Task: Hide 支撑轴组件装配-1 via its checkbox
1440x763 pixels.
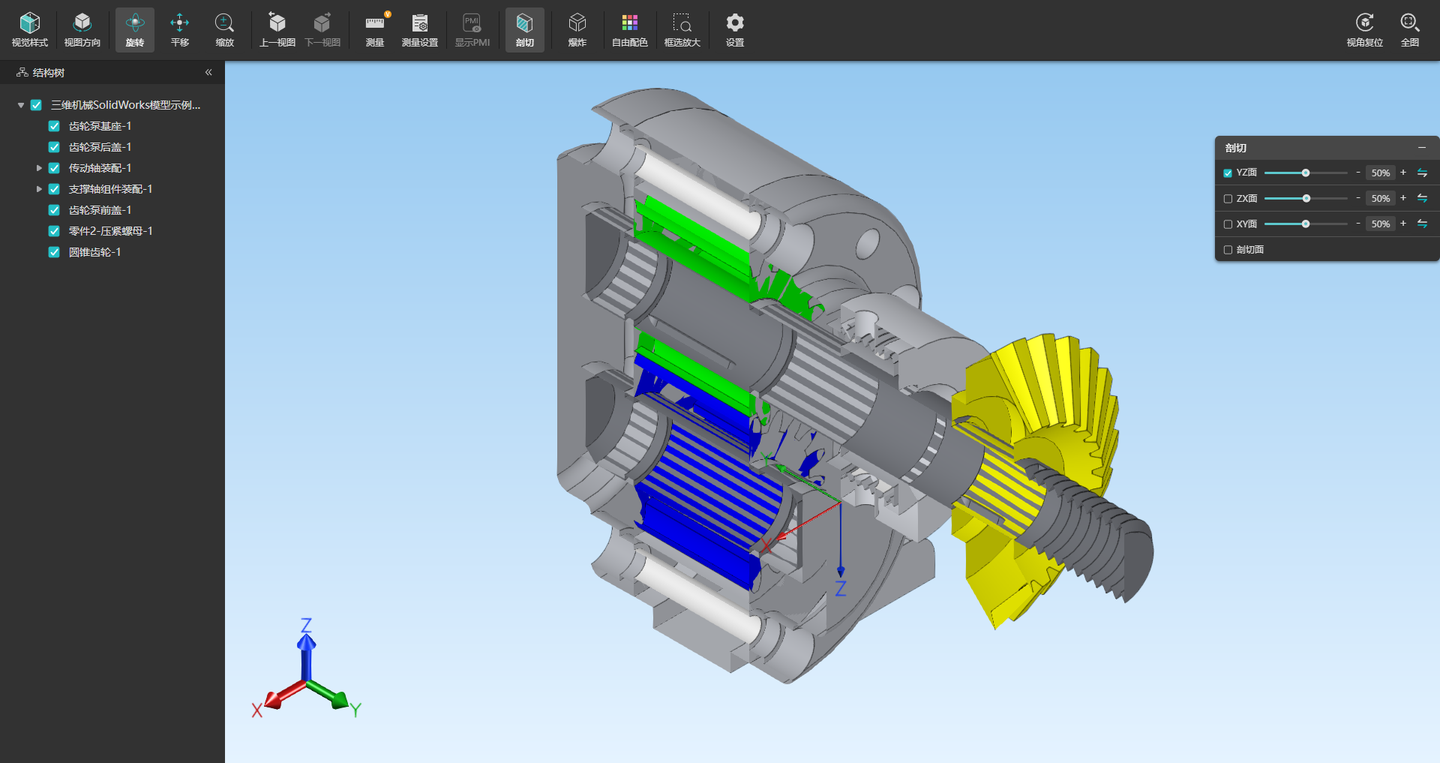Action: (x=54, y=189)
